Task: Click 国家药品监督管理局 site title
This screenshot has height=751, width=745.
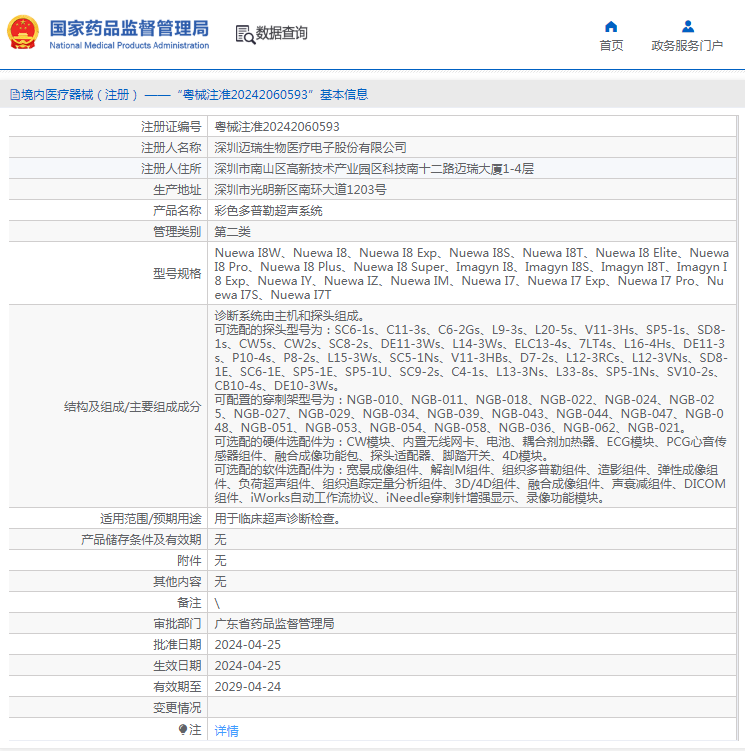Action: coord(129,28)
